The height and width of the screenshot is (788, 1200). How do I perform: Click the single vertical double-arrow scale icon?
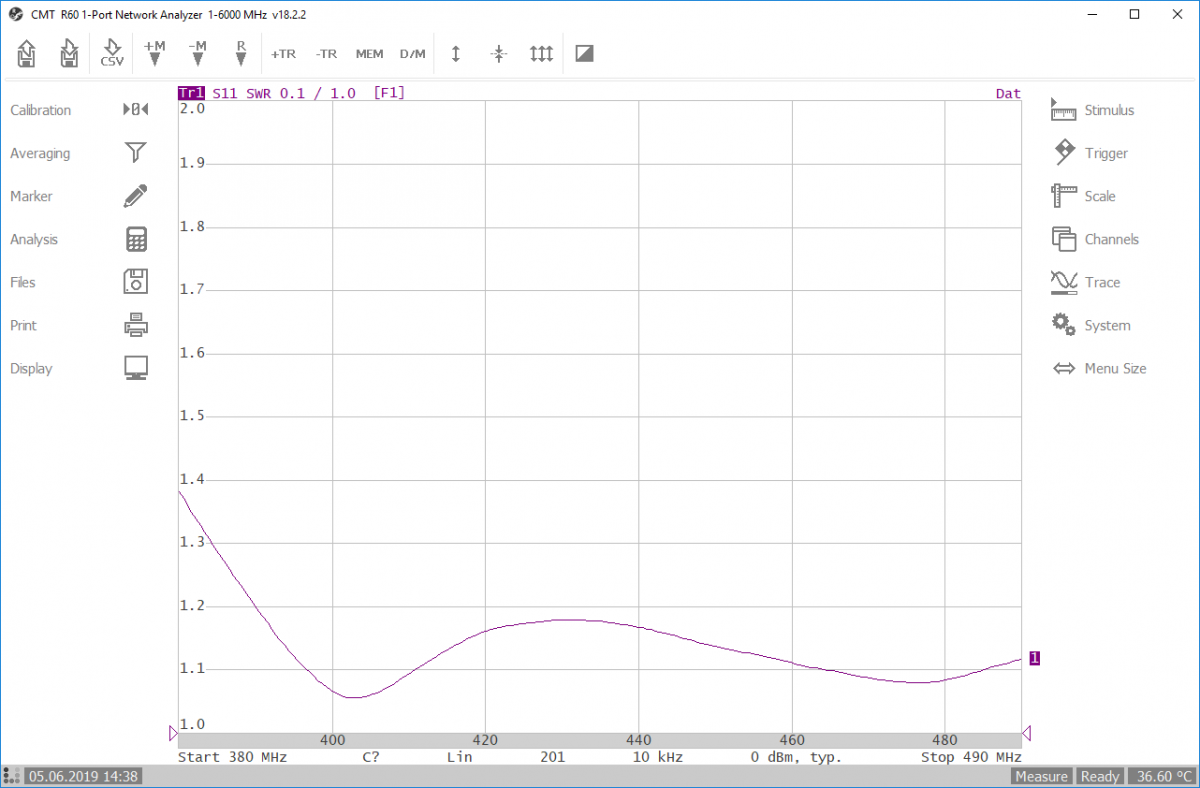pyautogui.click(x=456, y=54)
